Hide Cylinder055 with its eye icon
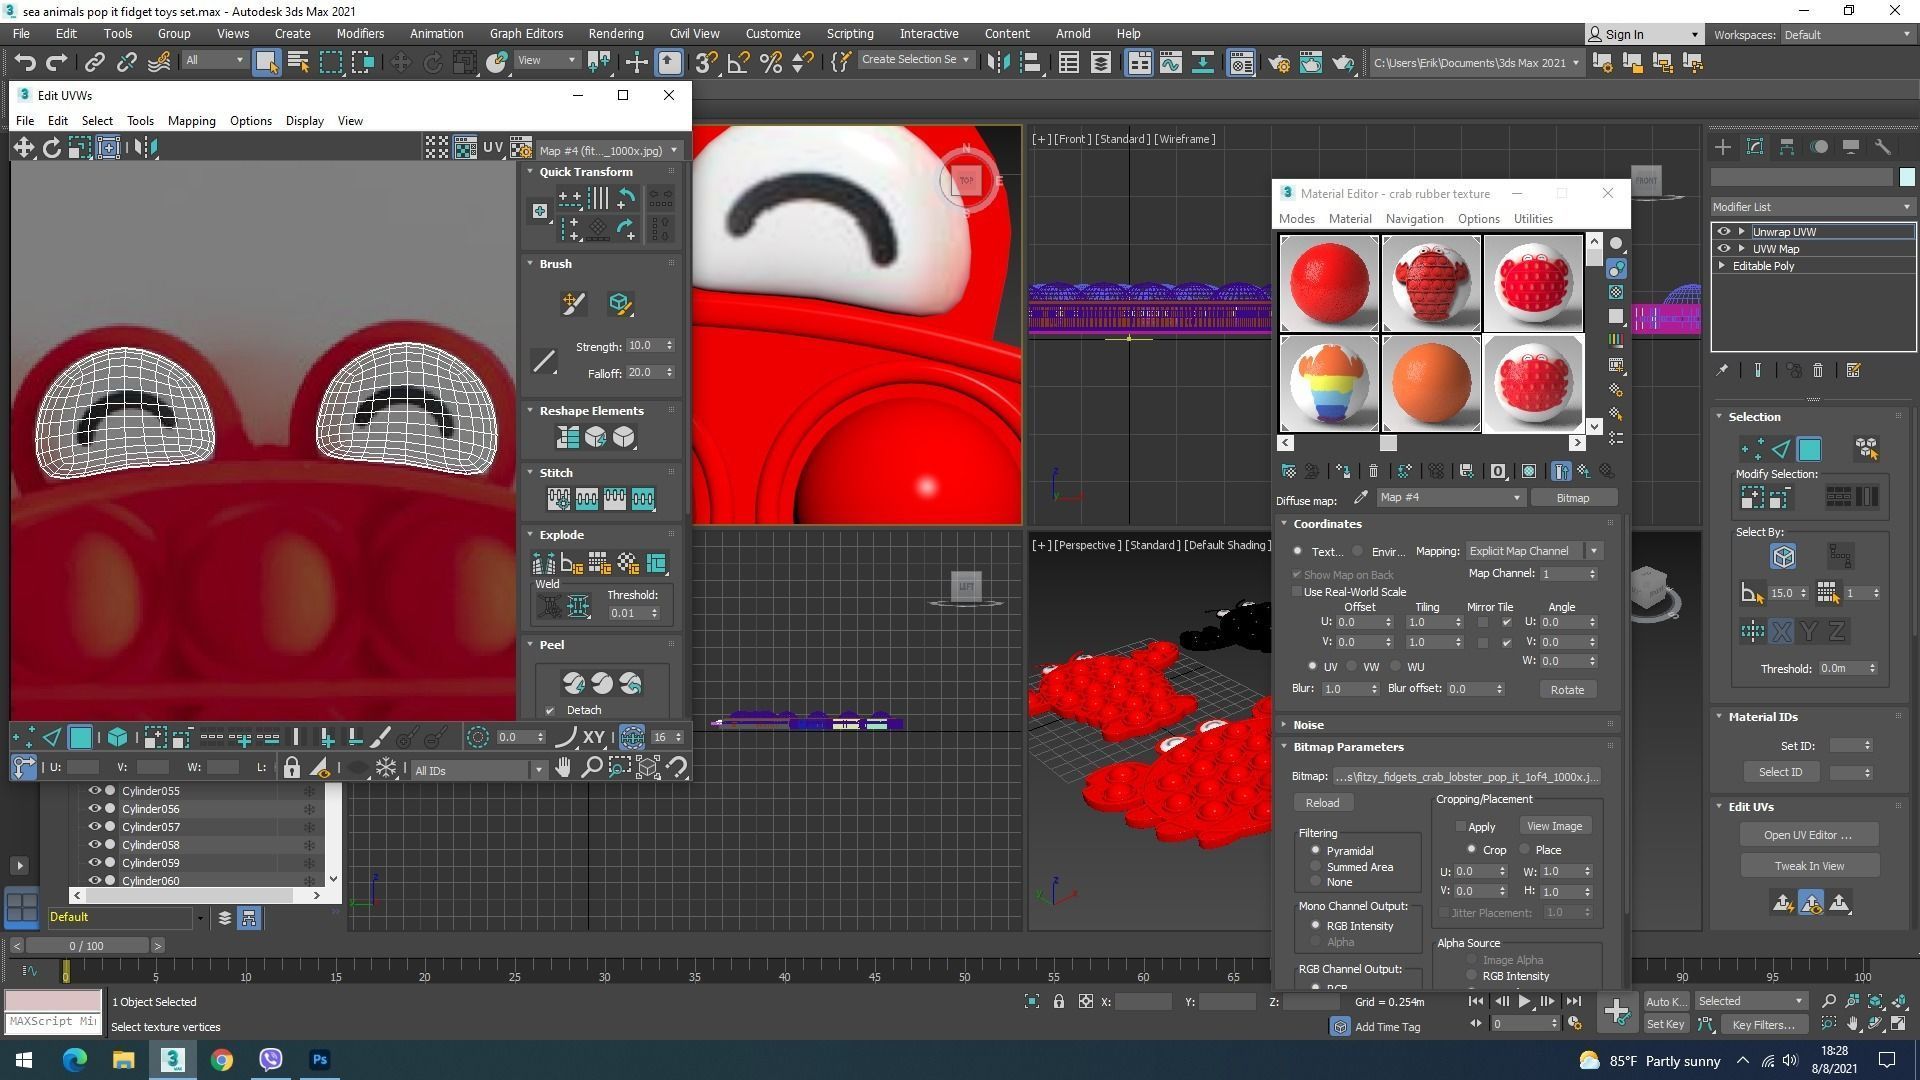 [x=95, y=791]
